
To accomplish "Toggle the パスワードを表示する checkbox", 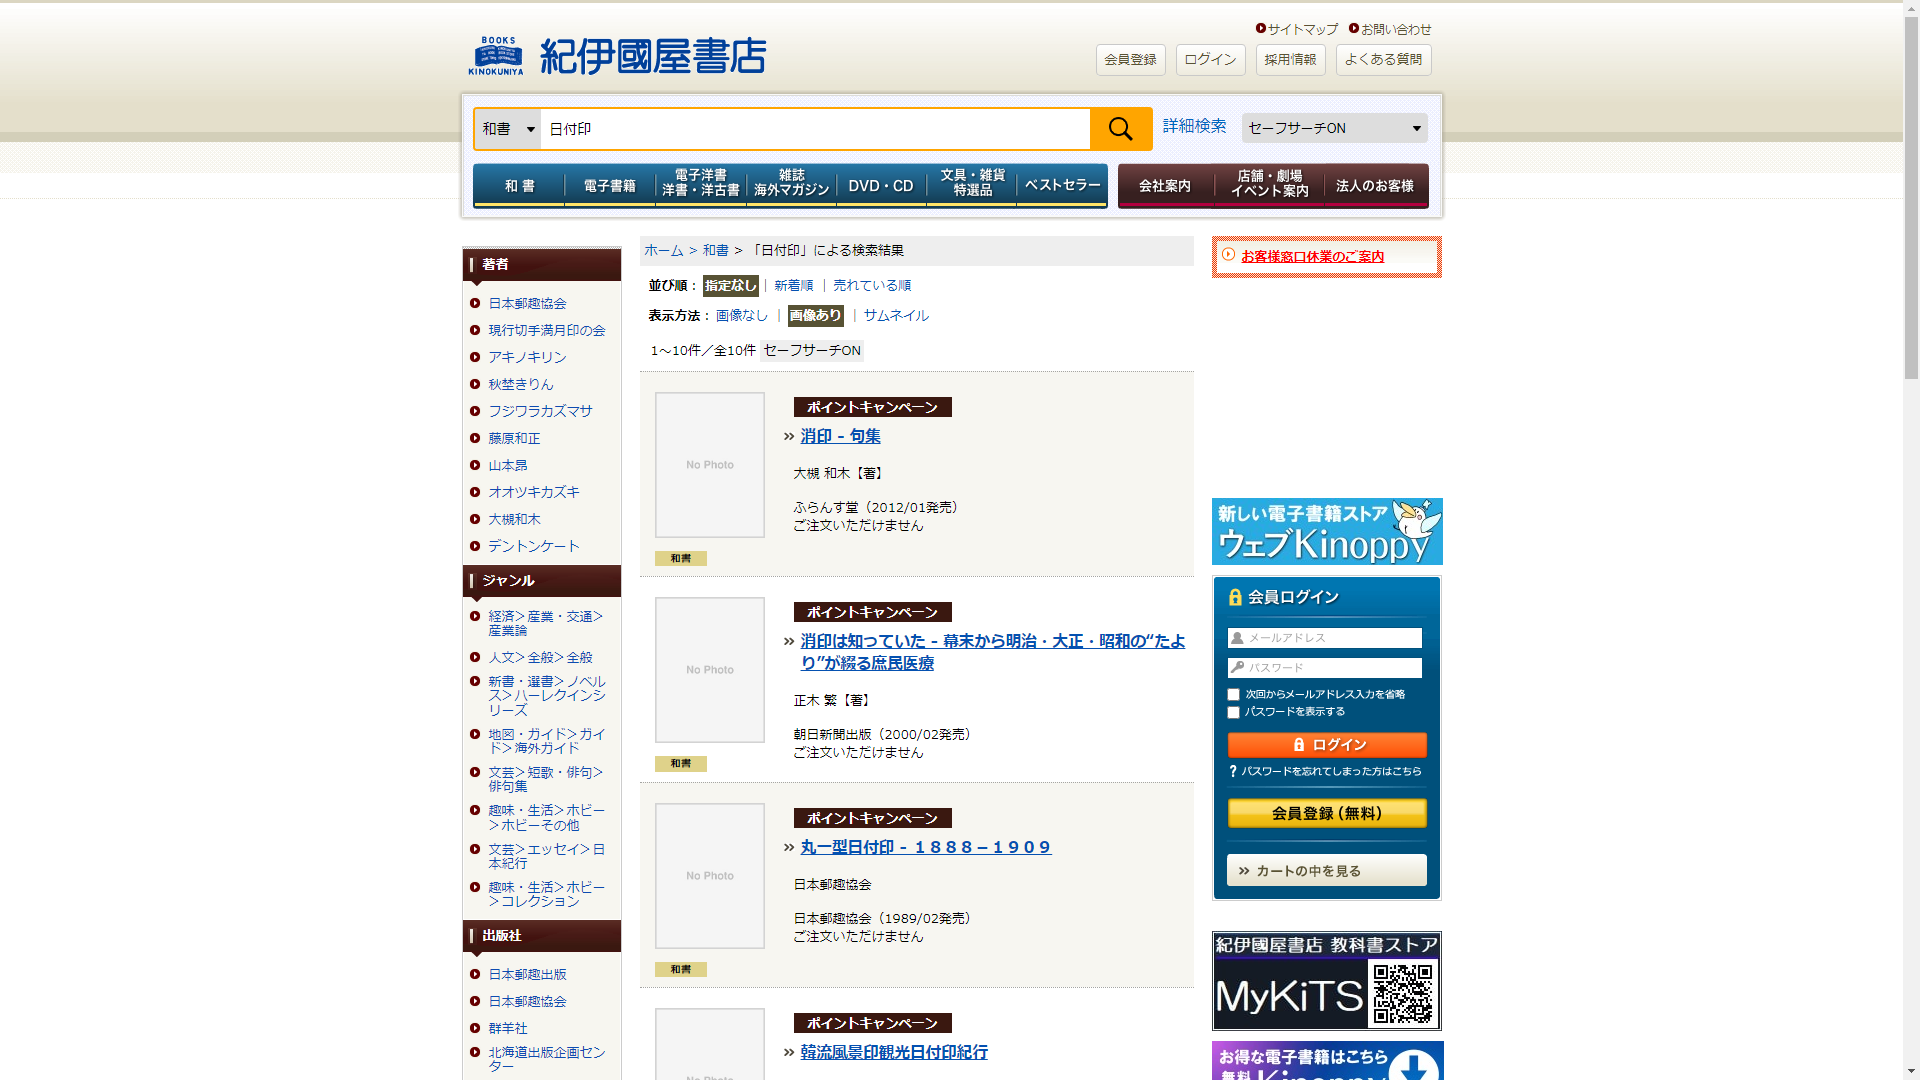I will 1233,713.
